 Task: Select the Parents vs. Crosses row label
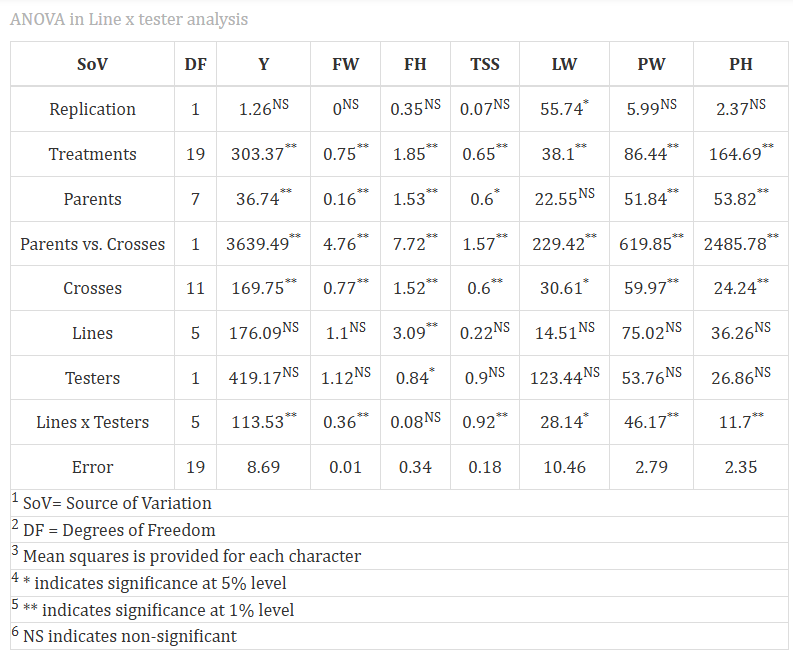tap(93, 244)
